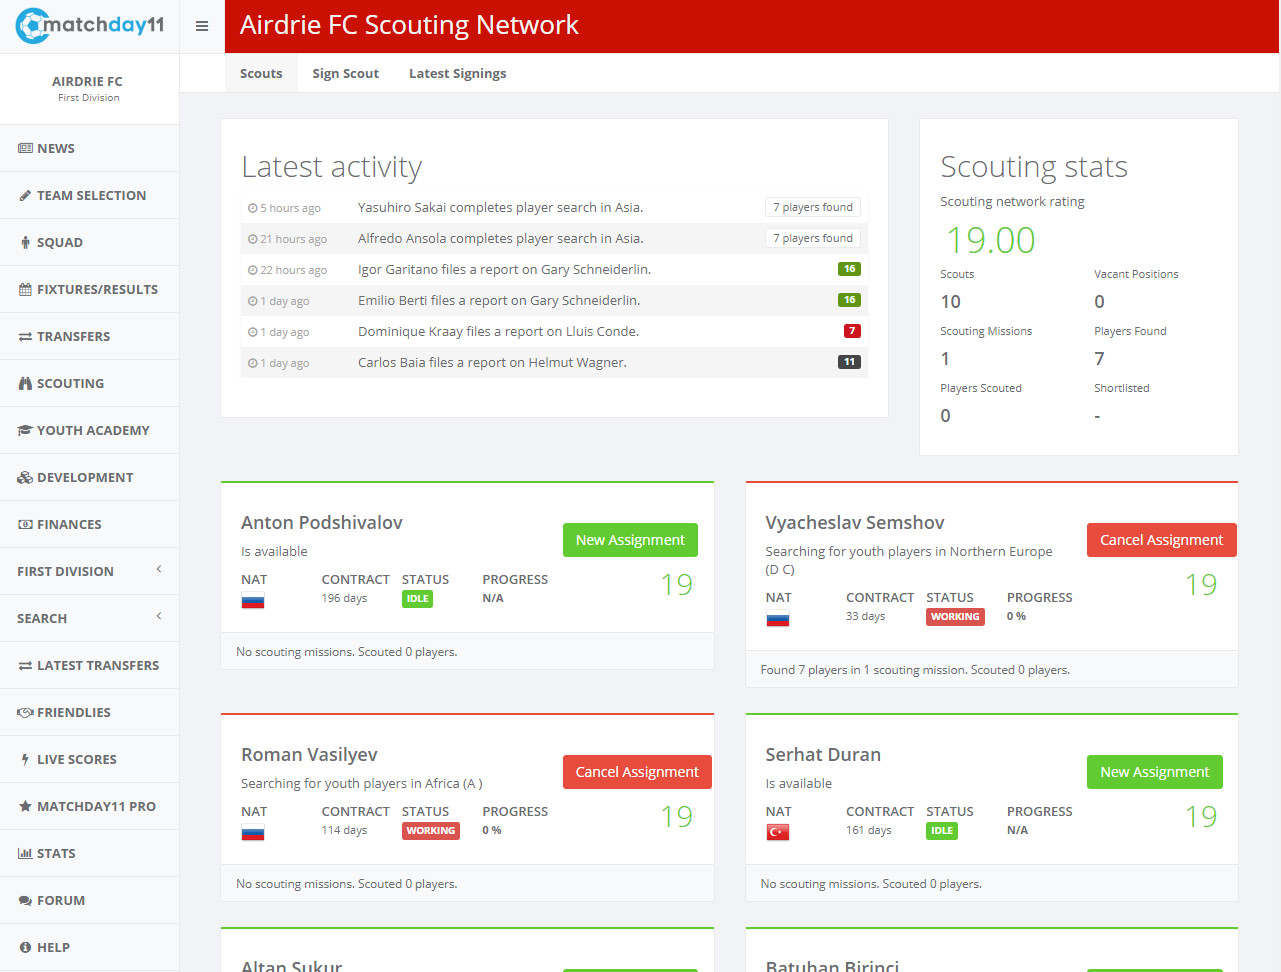Click Vyacheslav Semshov's Russian flag

click(778, 619)
